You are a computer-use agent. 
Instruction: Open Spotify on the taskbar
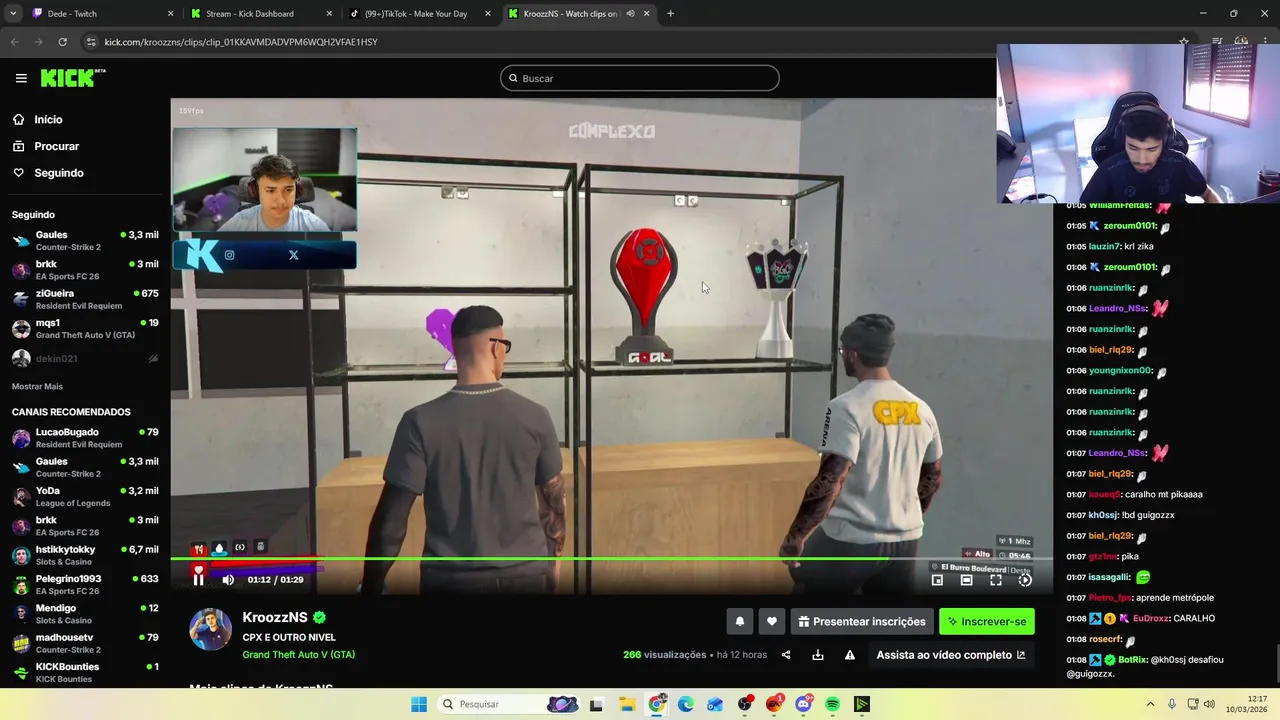pyautogui.click(x=833, y=704)
